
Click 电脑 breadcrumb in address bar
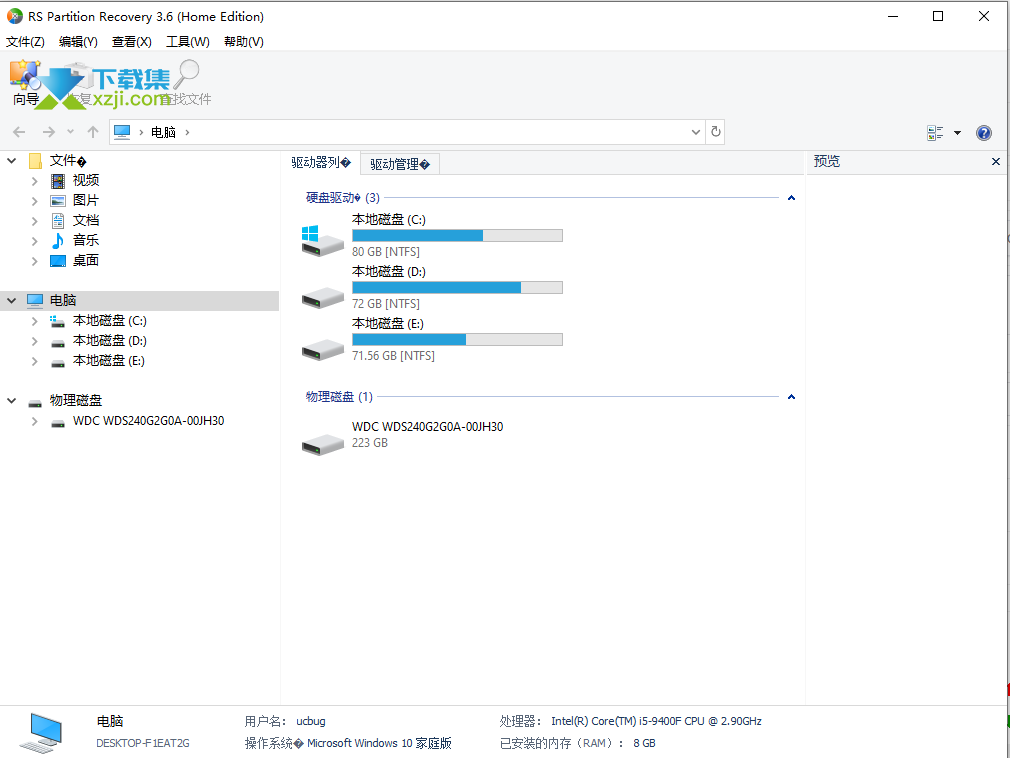163,132
